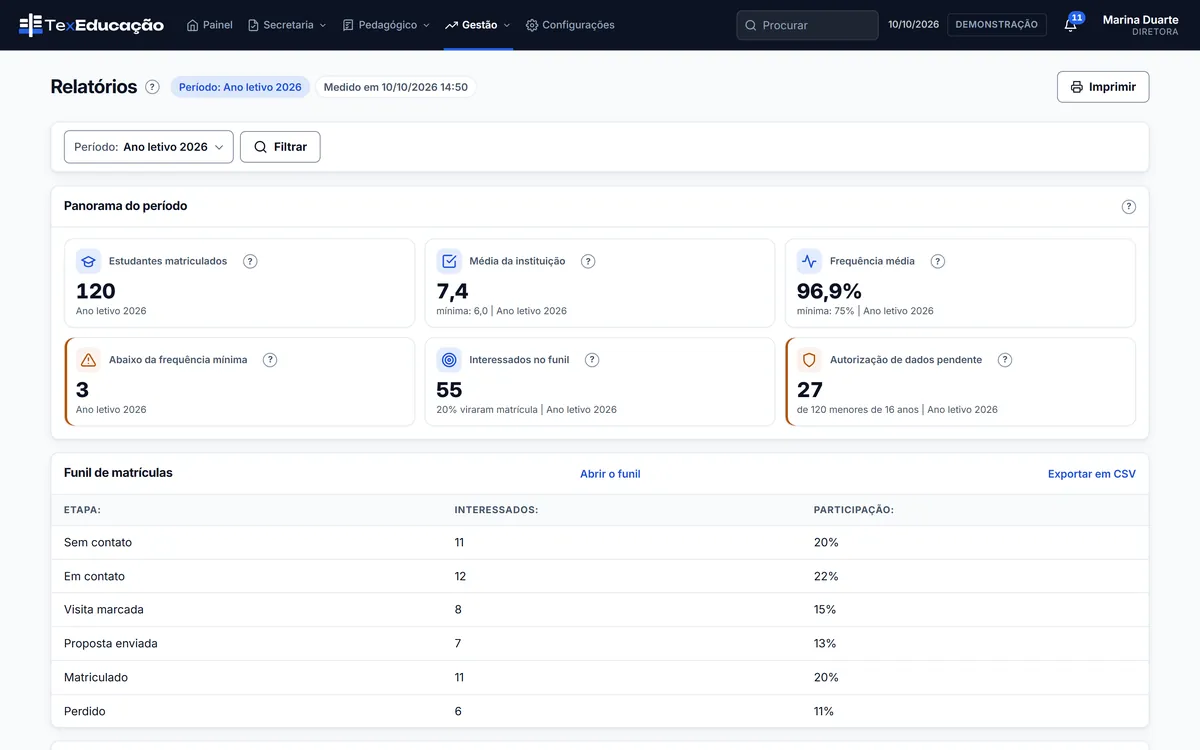
Task: Go to Painel in the top navigation
Action: pyautogui.click(x=210, y=25)
